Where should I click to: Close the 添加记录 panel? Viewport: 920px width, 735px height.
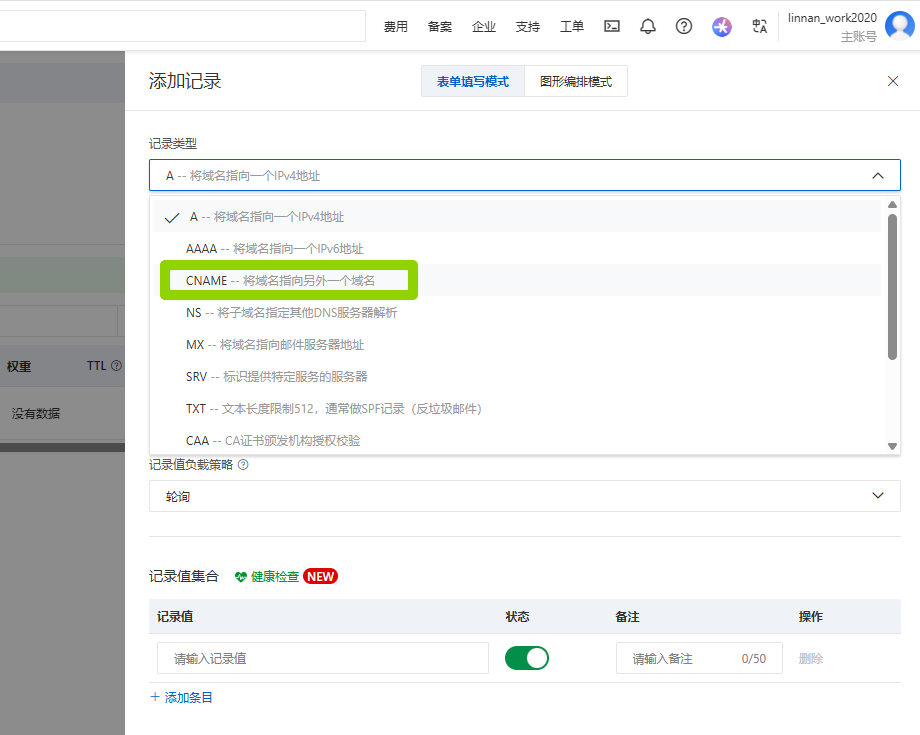click(x=893, y=81)
